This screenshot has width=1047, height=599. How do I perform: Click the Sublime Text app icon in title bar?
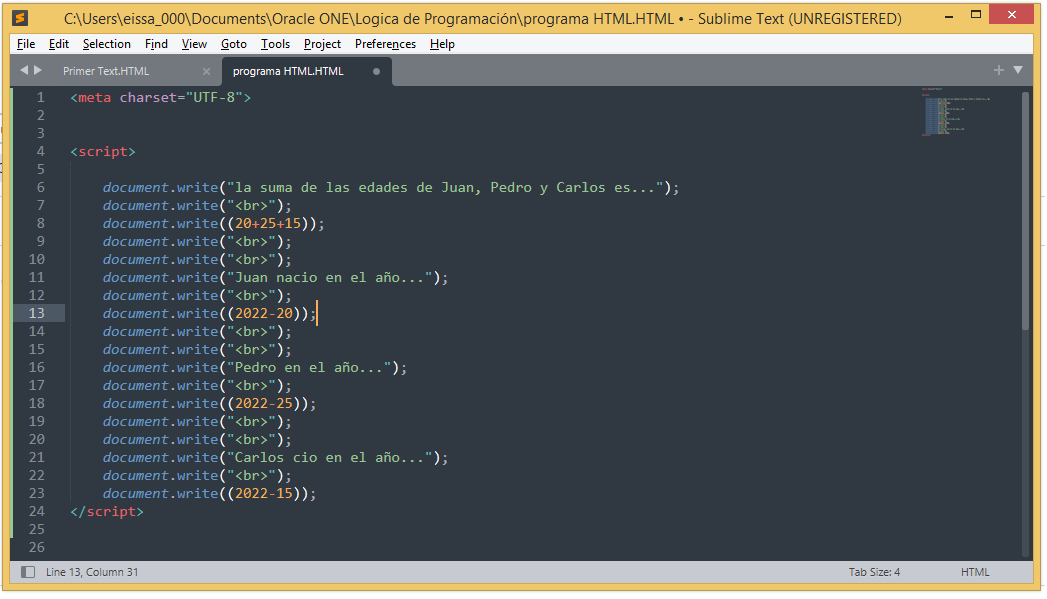coord(20,18)
